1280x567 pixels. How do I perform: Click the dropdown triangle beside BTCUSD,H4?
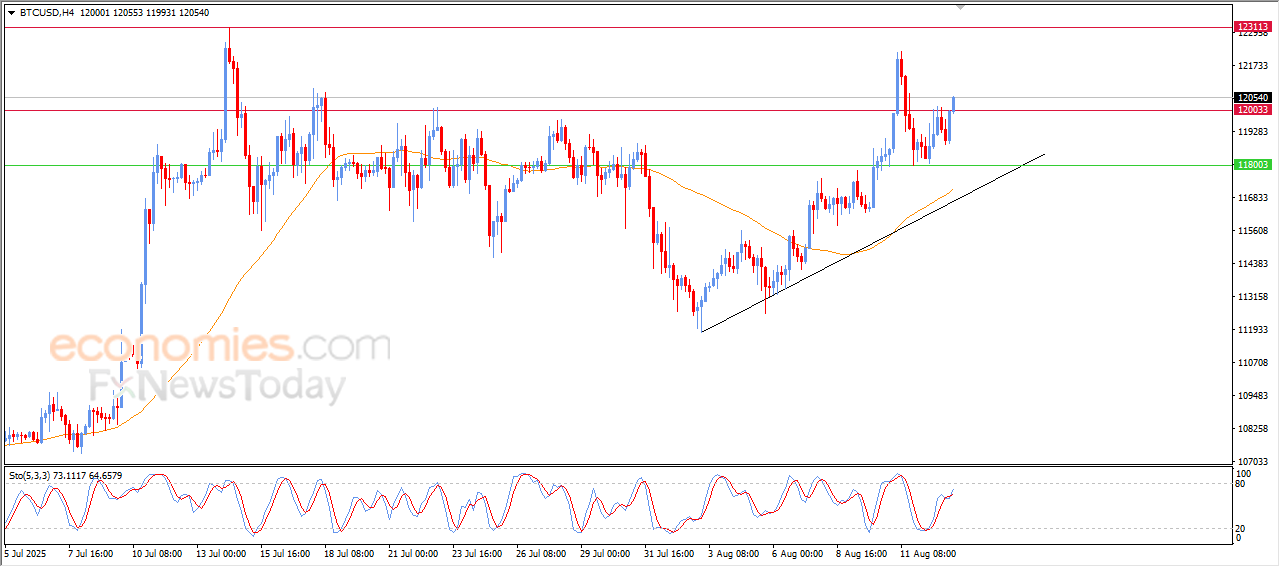click(11, 12)
